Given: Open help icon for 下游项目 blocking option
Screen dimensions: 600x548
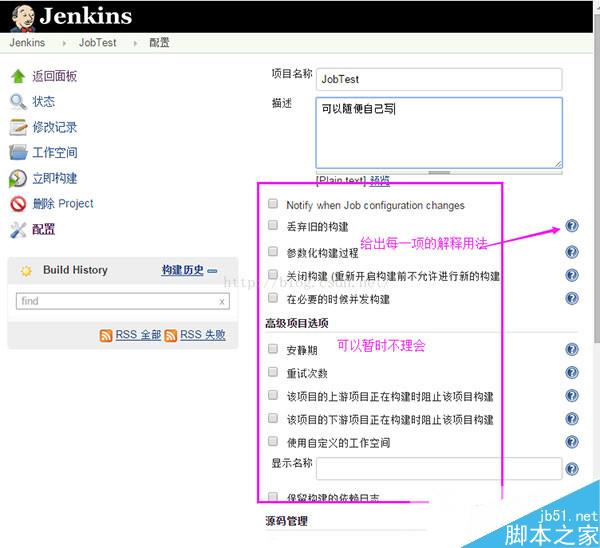Looking at the screenshot, I should (x=572, y=419).
